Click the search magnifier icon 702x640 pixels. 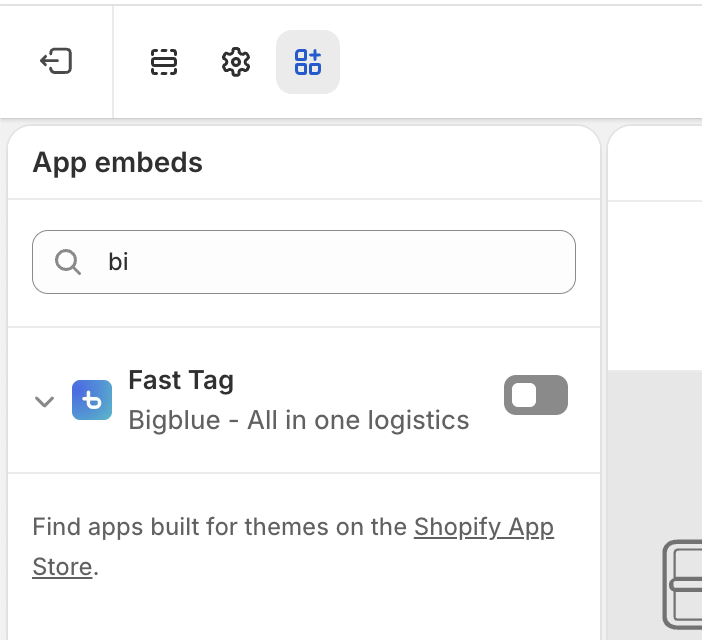pos(68,262)
